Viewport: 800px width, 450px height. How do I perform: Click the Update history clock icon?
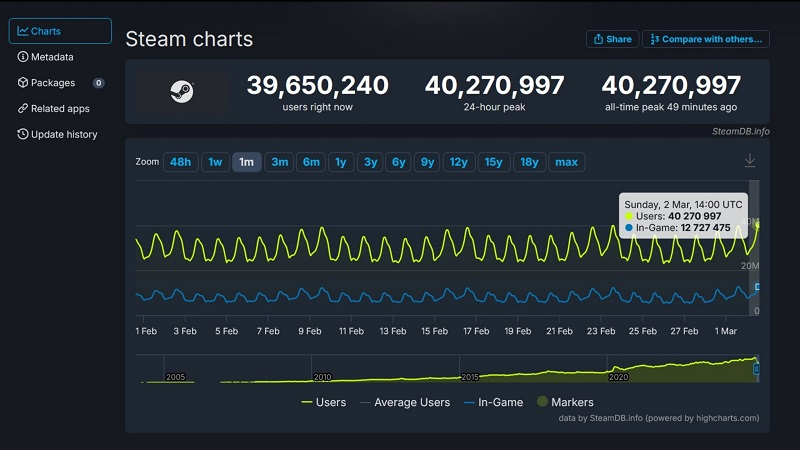pos(23,134)
